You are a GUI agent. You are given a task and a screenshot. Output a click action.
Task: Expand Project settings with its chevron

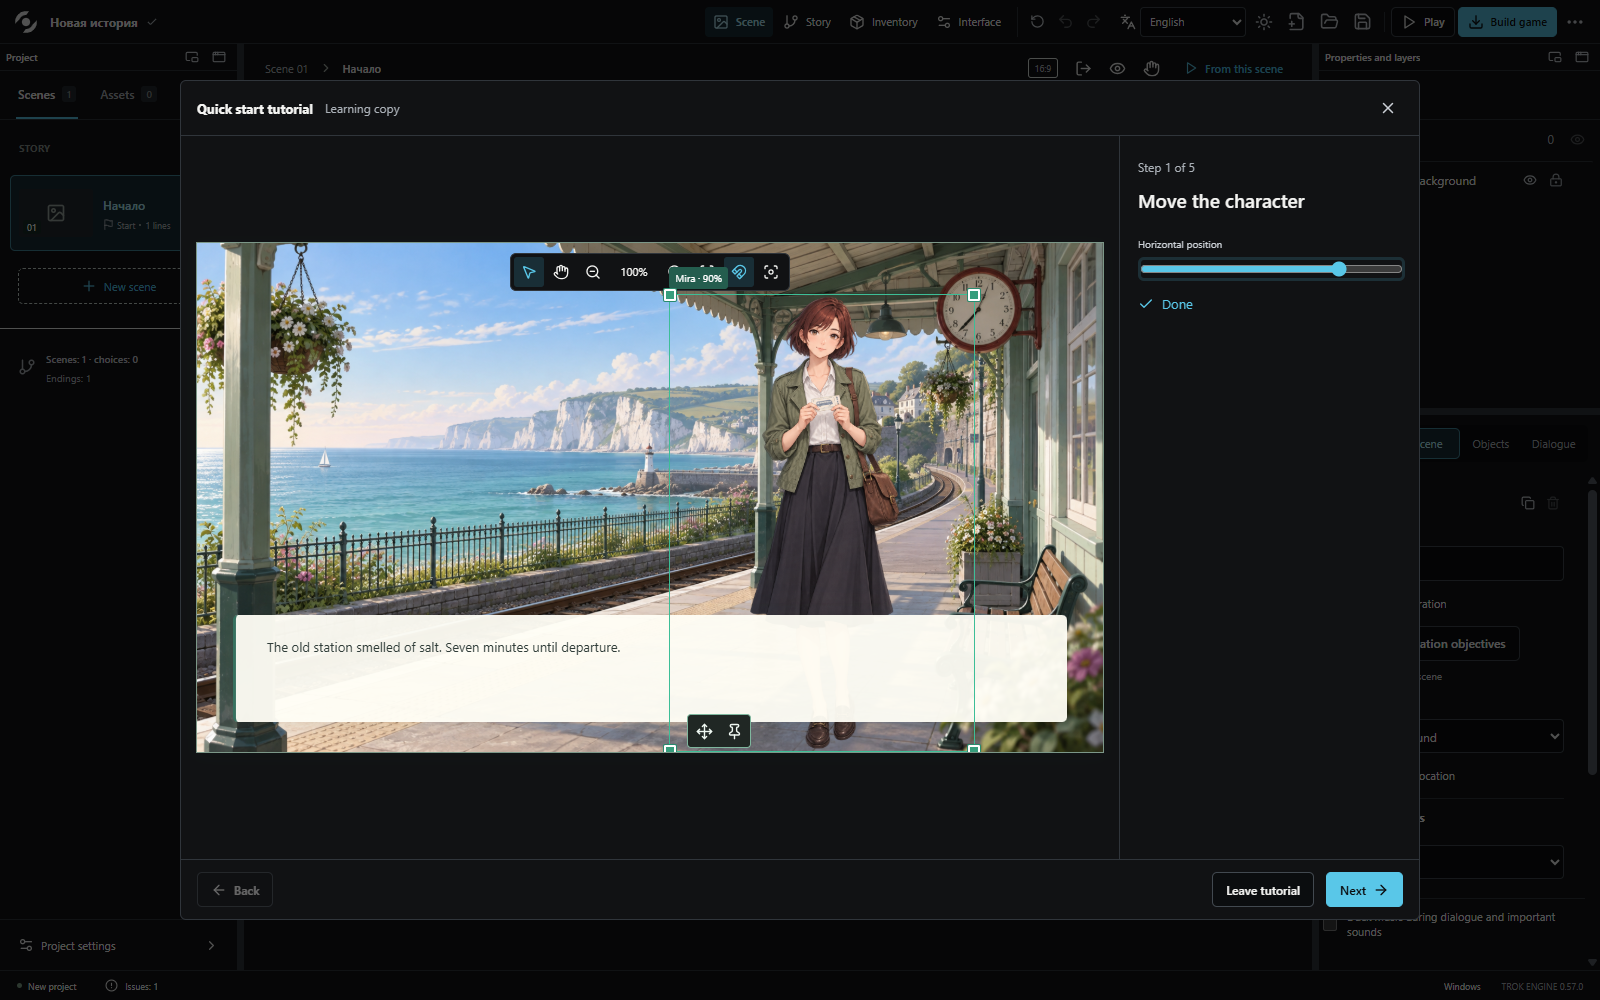click(211, 945)
